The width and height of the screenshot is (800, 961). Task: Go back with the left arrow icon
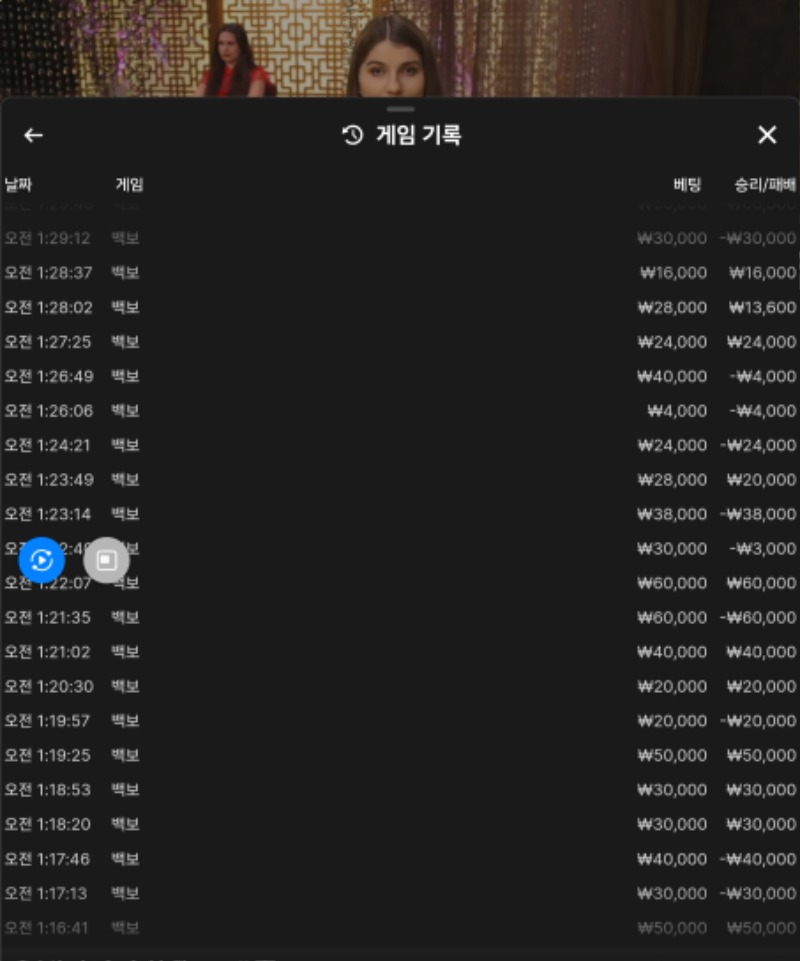[x=33, y=135]
